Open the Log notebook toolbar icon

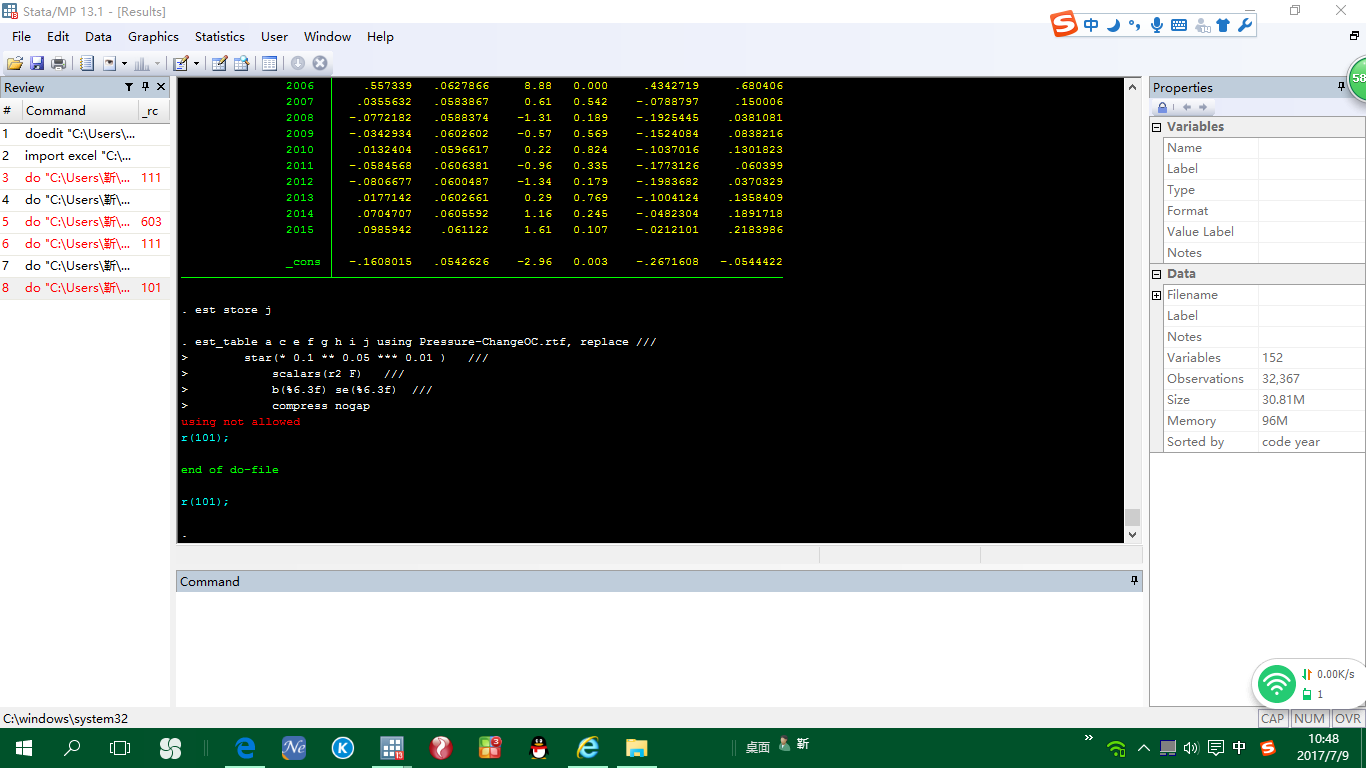(x=87, y=63)
